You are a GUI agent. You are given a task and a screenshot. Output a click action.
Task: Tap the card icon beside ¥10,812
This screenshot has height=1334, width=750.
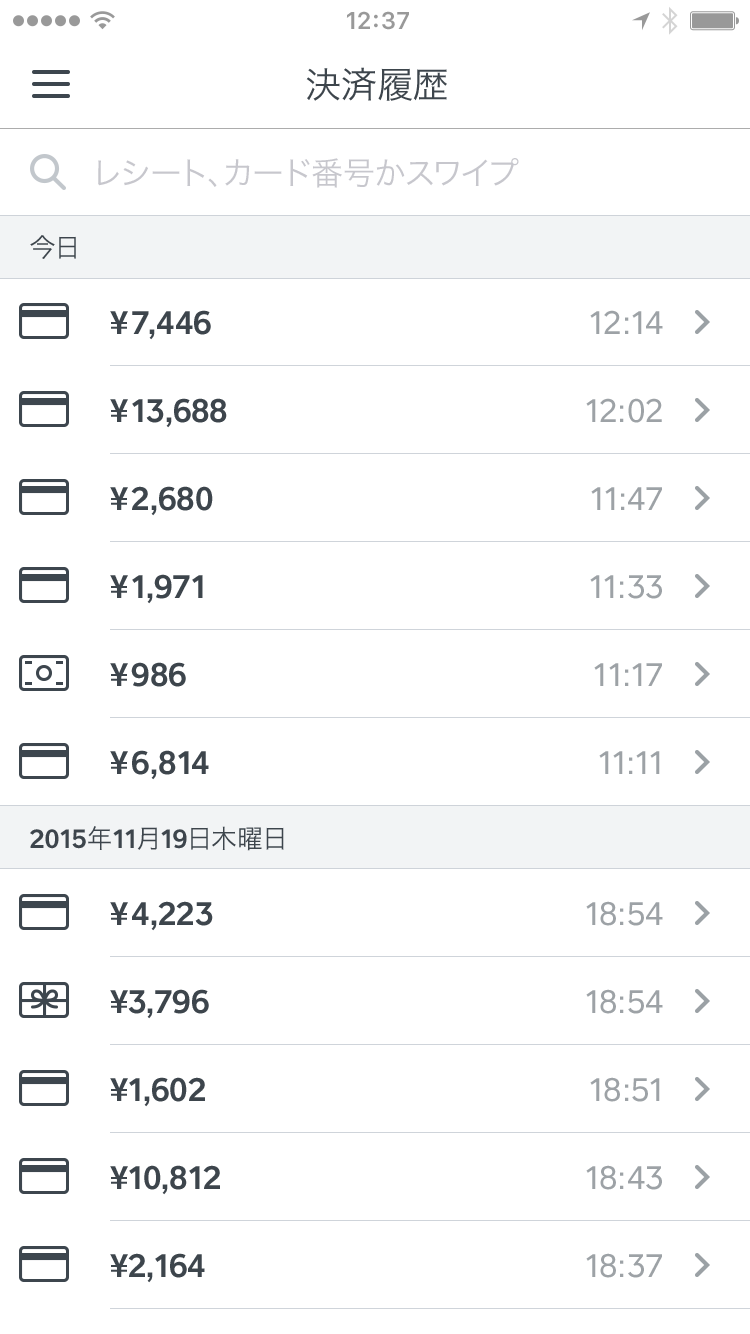44,1177
